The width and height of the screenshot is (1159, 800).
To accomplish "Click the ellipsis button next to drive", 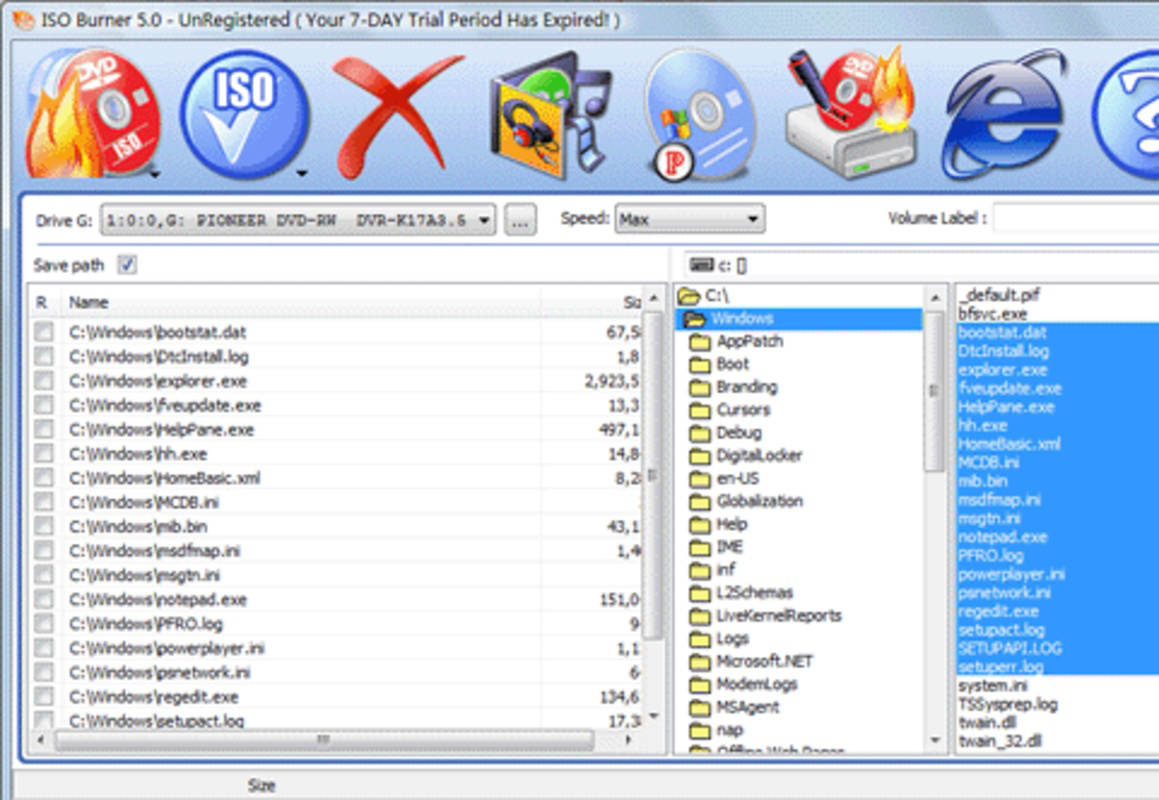I will tap(520, 220).
